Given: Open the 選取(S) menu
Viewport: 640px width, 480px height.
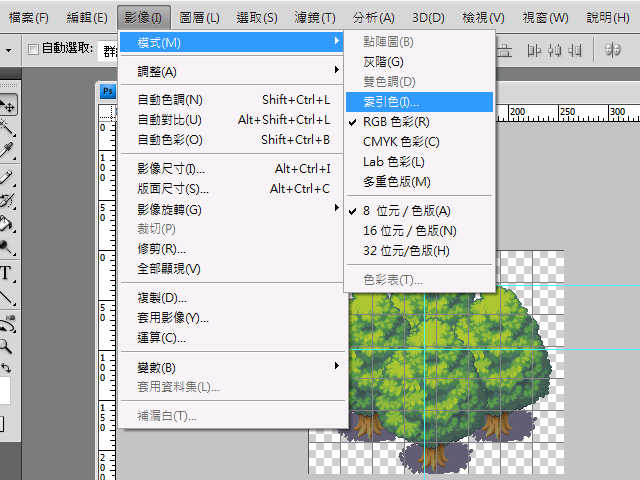Looking at the screenshot, I should [257, 18].
